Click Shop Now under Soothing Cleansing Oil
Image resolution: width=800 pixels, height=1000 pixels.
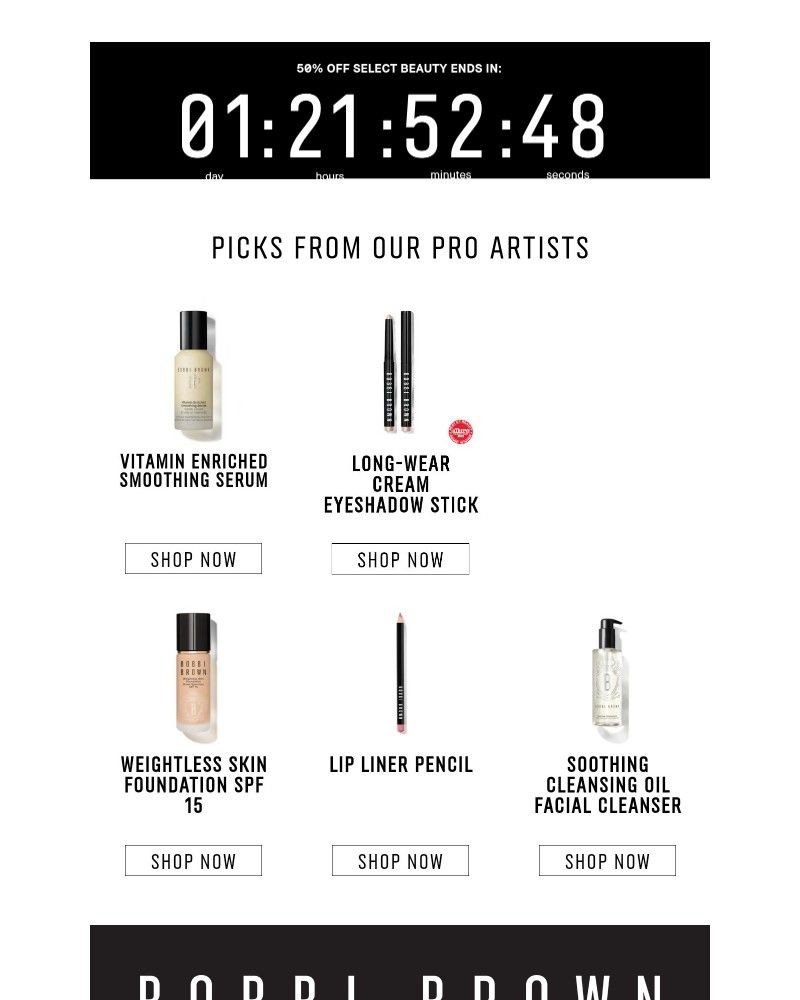pyautogui.click(x=607, y=860)
